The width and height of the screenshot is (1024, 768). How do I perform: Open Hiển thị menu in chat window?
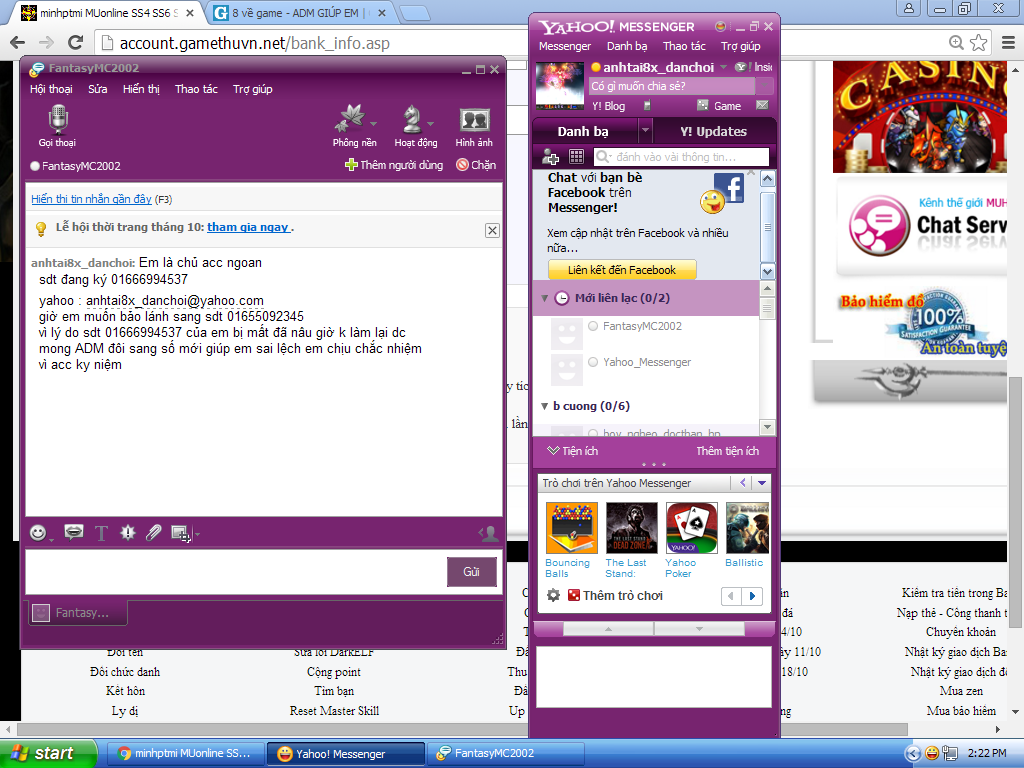pyautogui.click(x=141, y=89)
